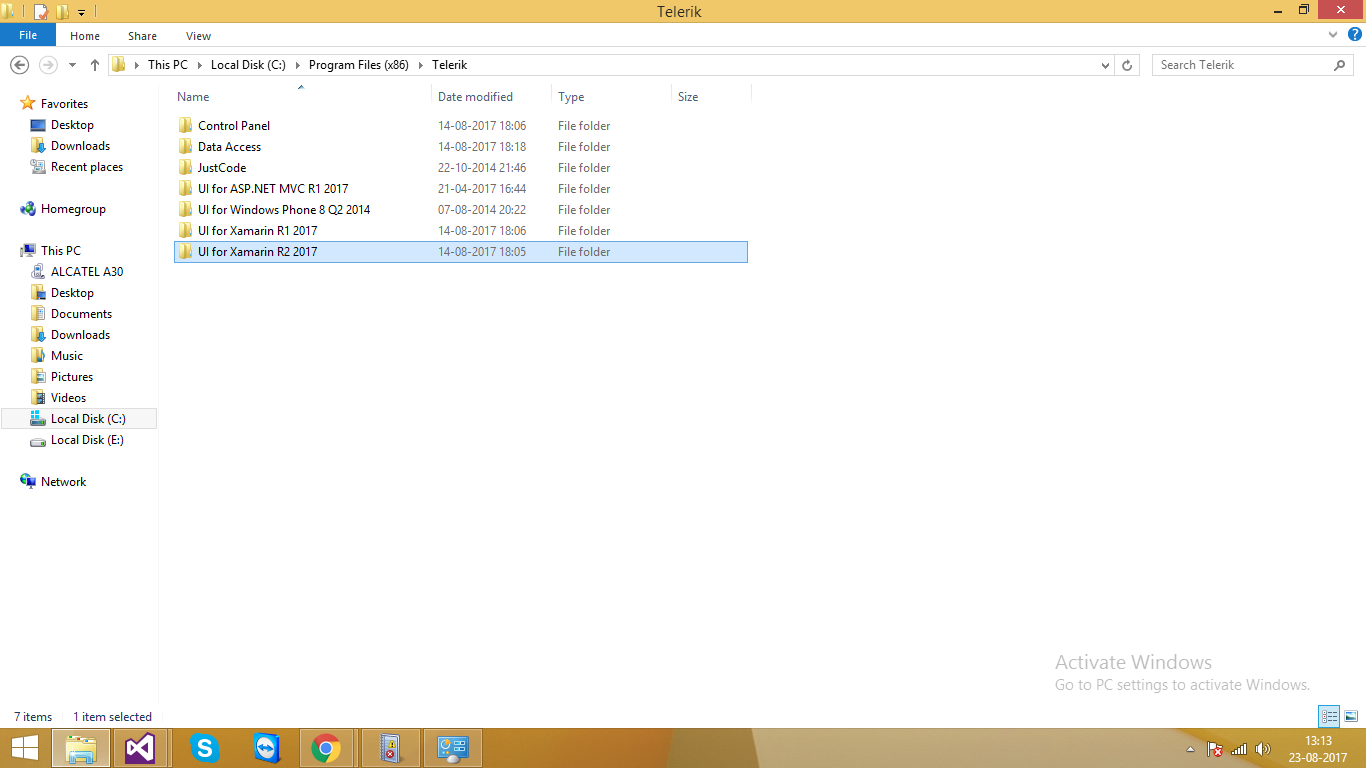Select Local Disk (C:) in navigation pane
This screenshot has width=1366, height=768.
[79, 419]
